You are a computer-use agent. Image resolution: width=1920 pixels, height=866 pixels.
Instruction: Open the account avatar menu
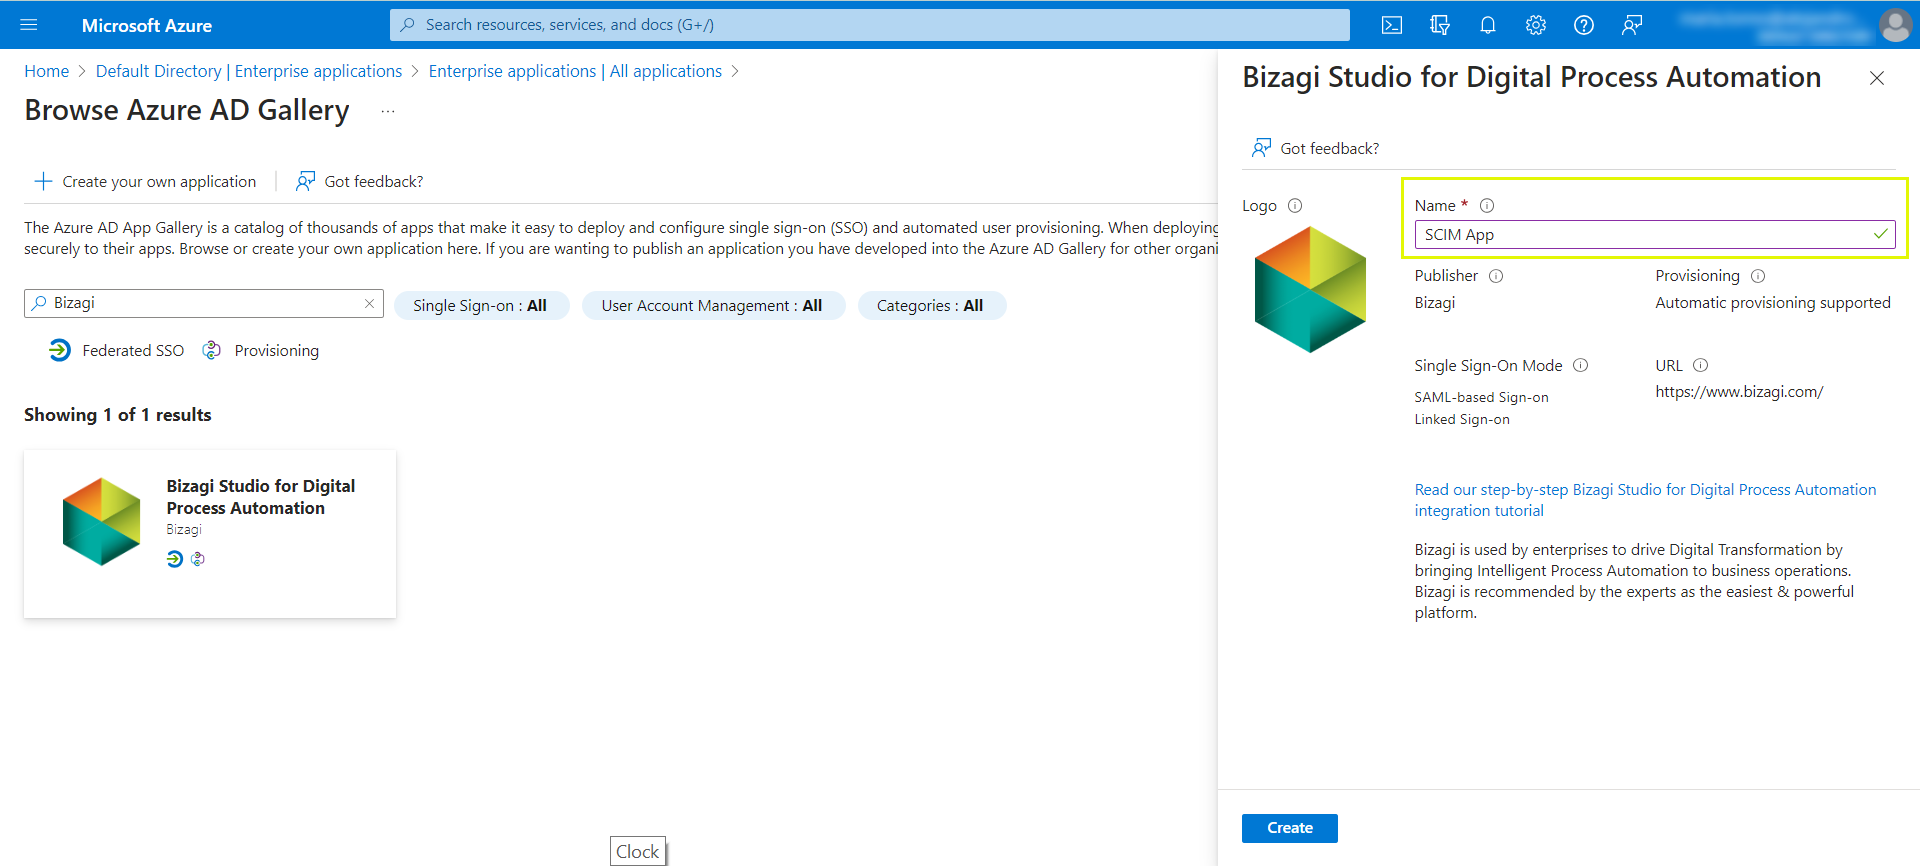(1895, 25)
